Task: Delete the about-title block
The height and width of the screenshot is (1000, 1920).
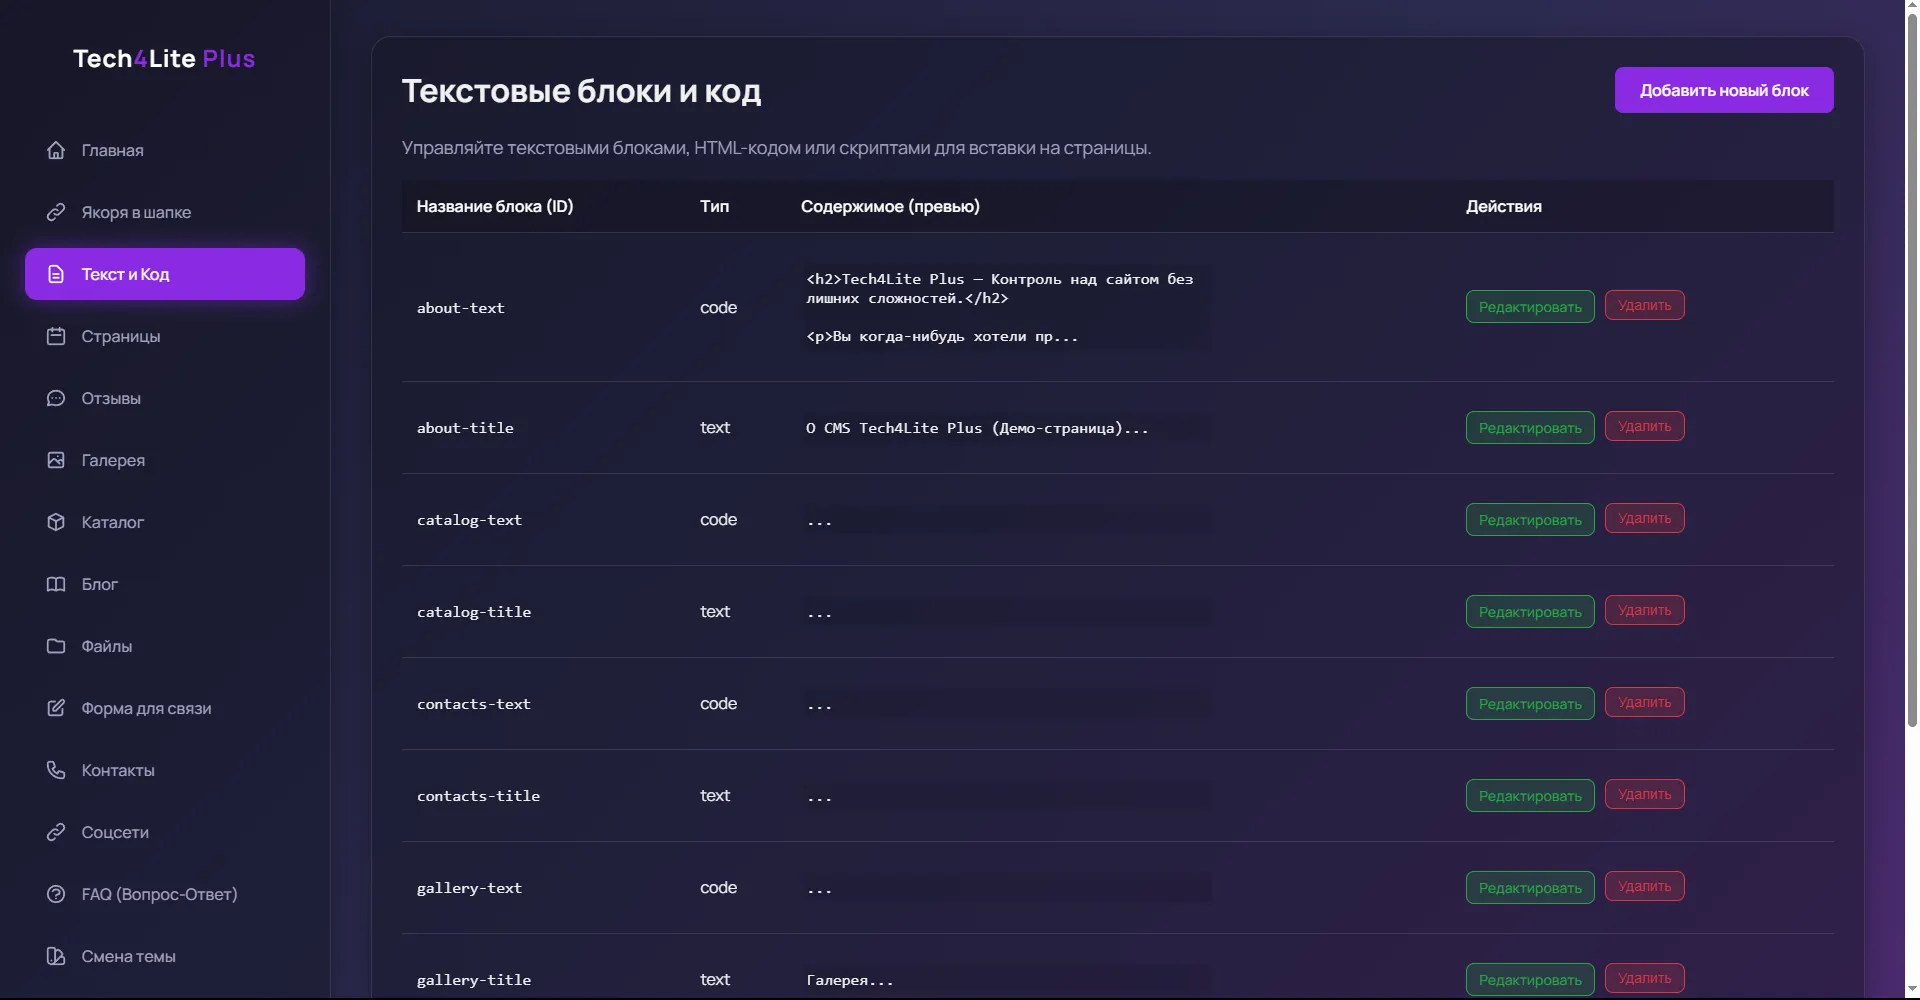Action: [1644, 427]
